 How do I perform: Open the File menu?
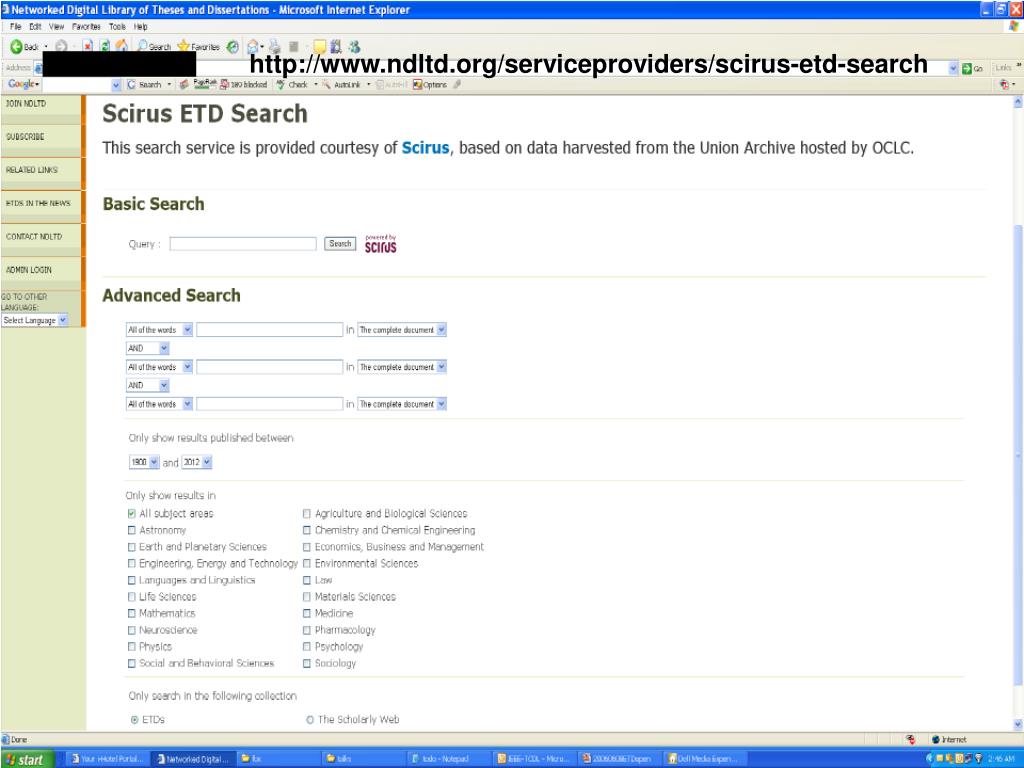[x=16, y=27]
